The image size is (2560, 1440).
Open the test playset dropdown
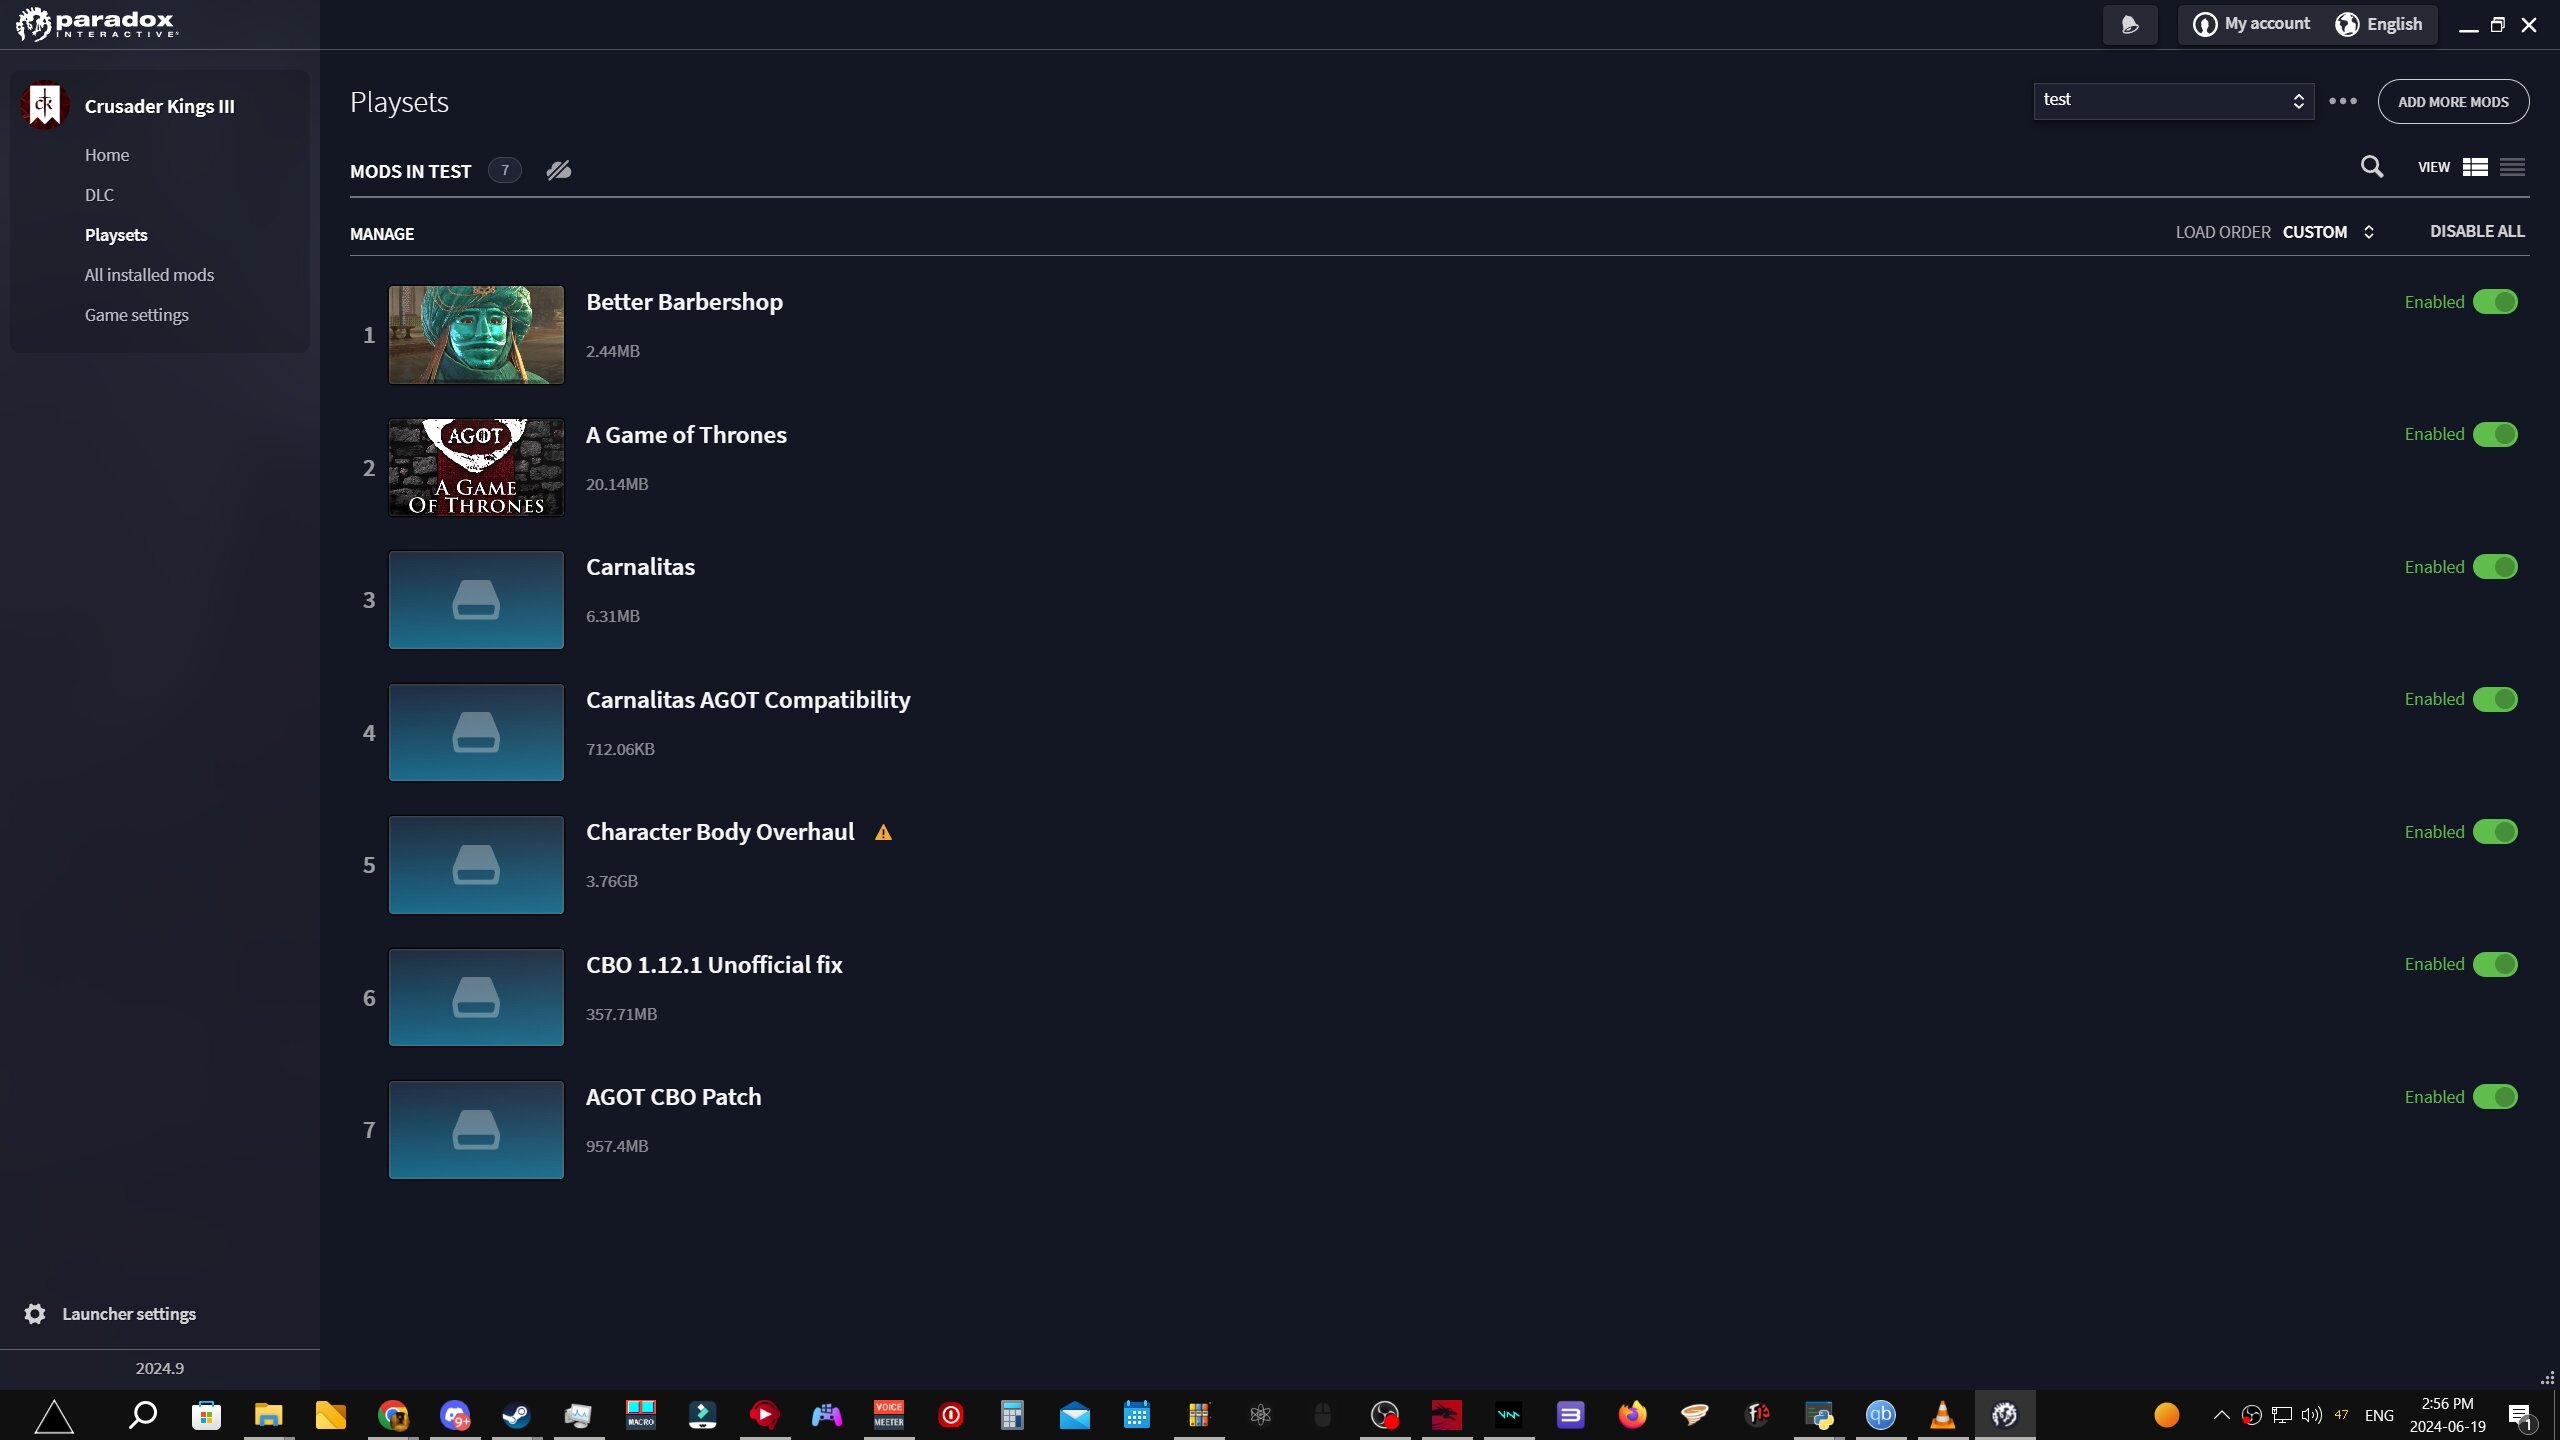2172,100
